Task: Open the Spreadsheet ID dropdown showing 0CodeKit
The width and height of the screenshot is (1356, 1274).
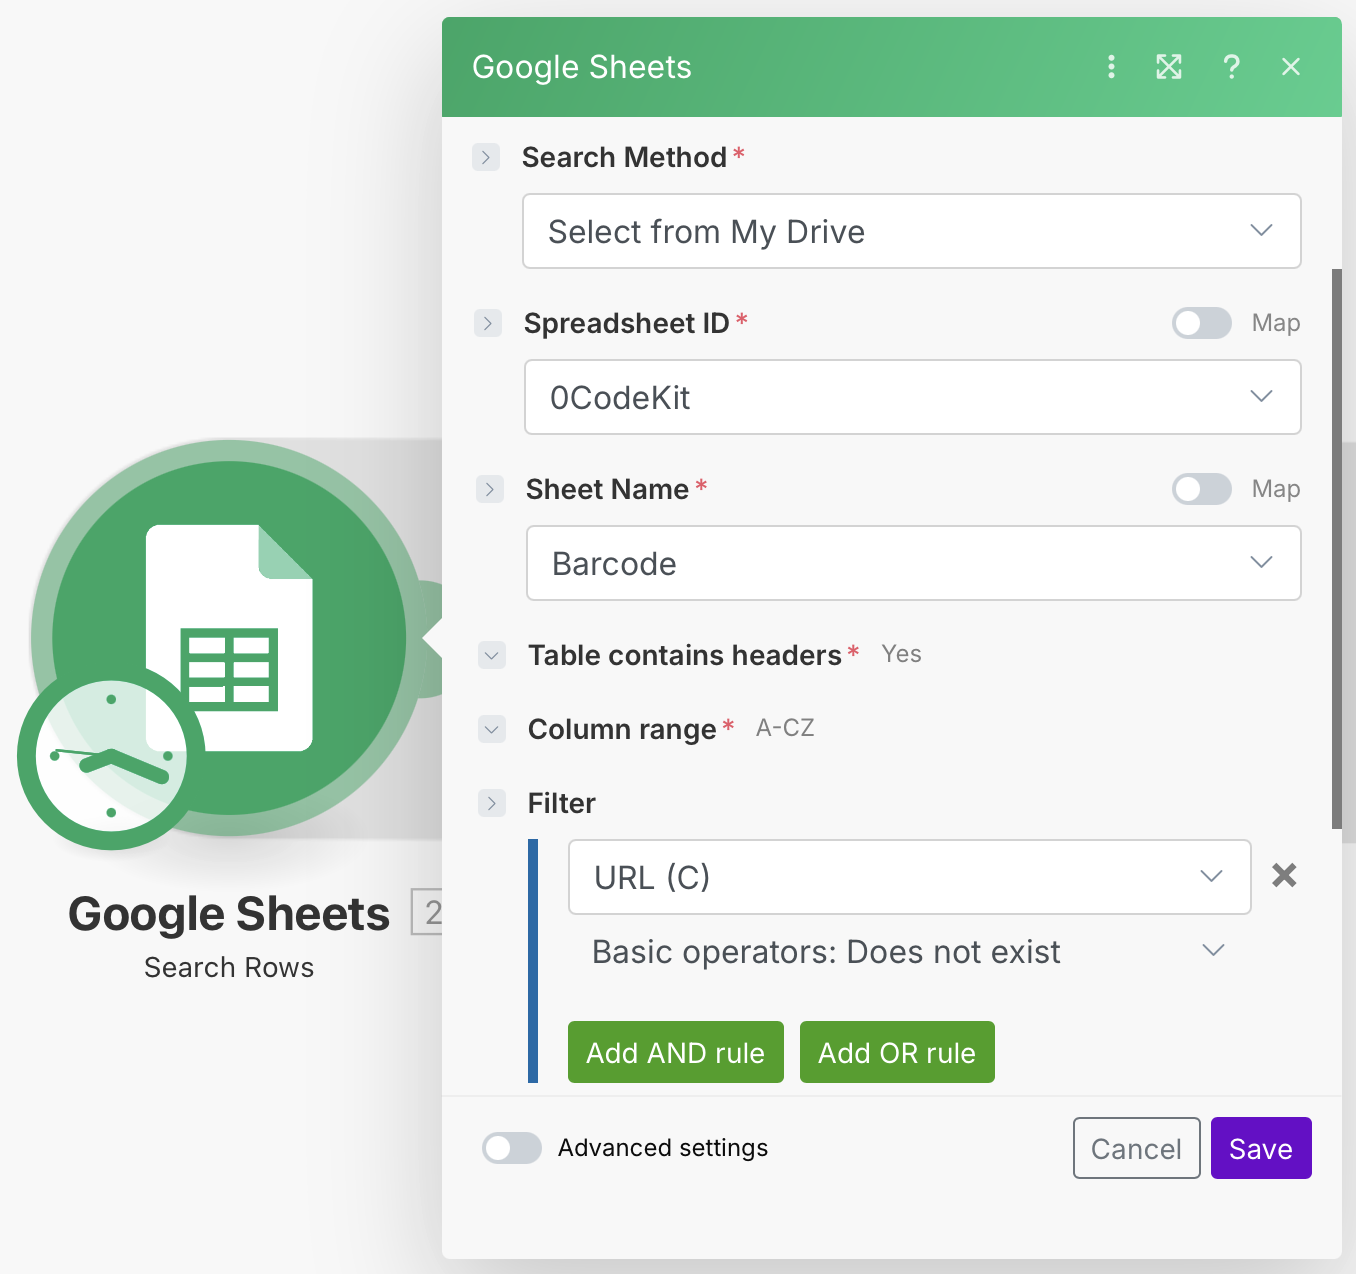Action: click(913, 397)
